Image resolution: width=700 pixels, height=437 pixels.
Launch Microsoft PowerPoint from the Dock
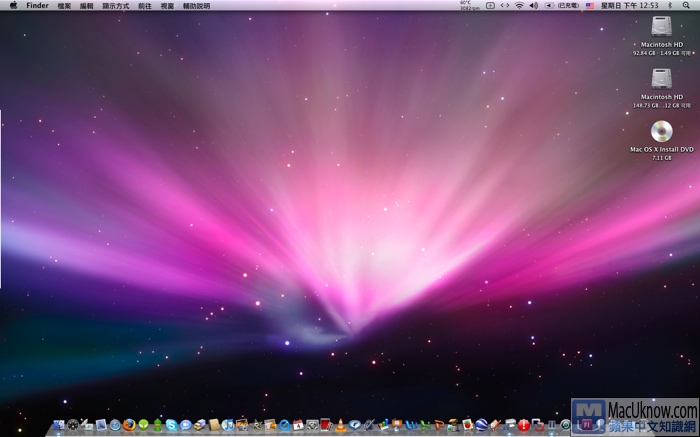[439, 425]
